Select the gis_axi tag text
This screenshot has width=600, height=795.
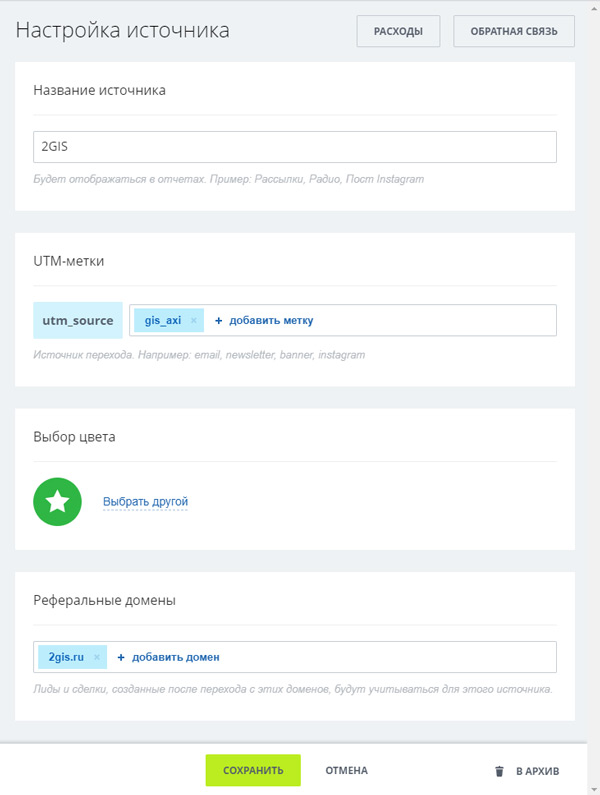tap(163, 321)
